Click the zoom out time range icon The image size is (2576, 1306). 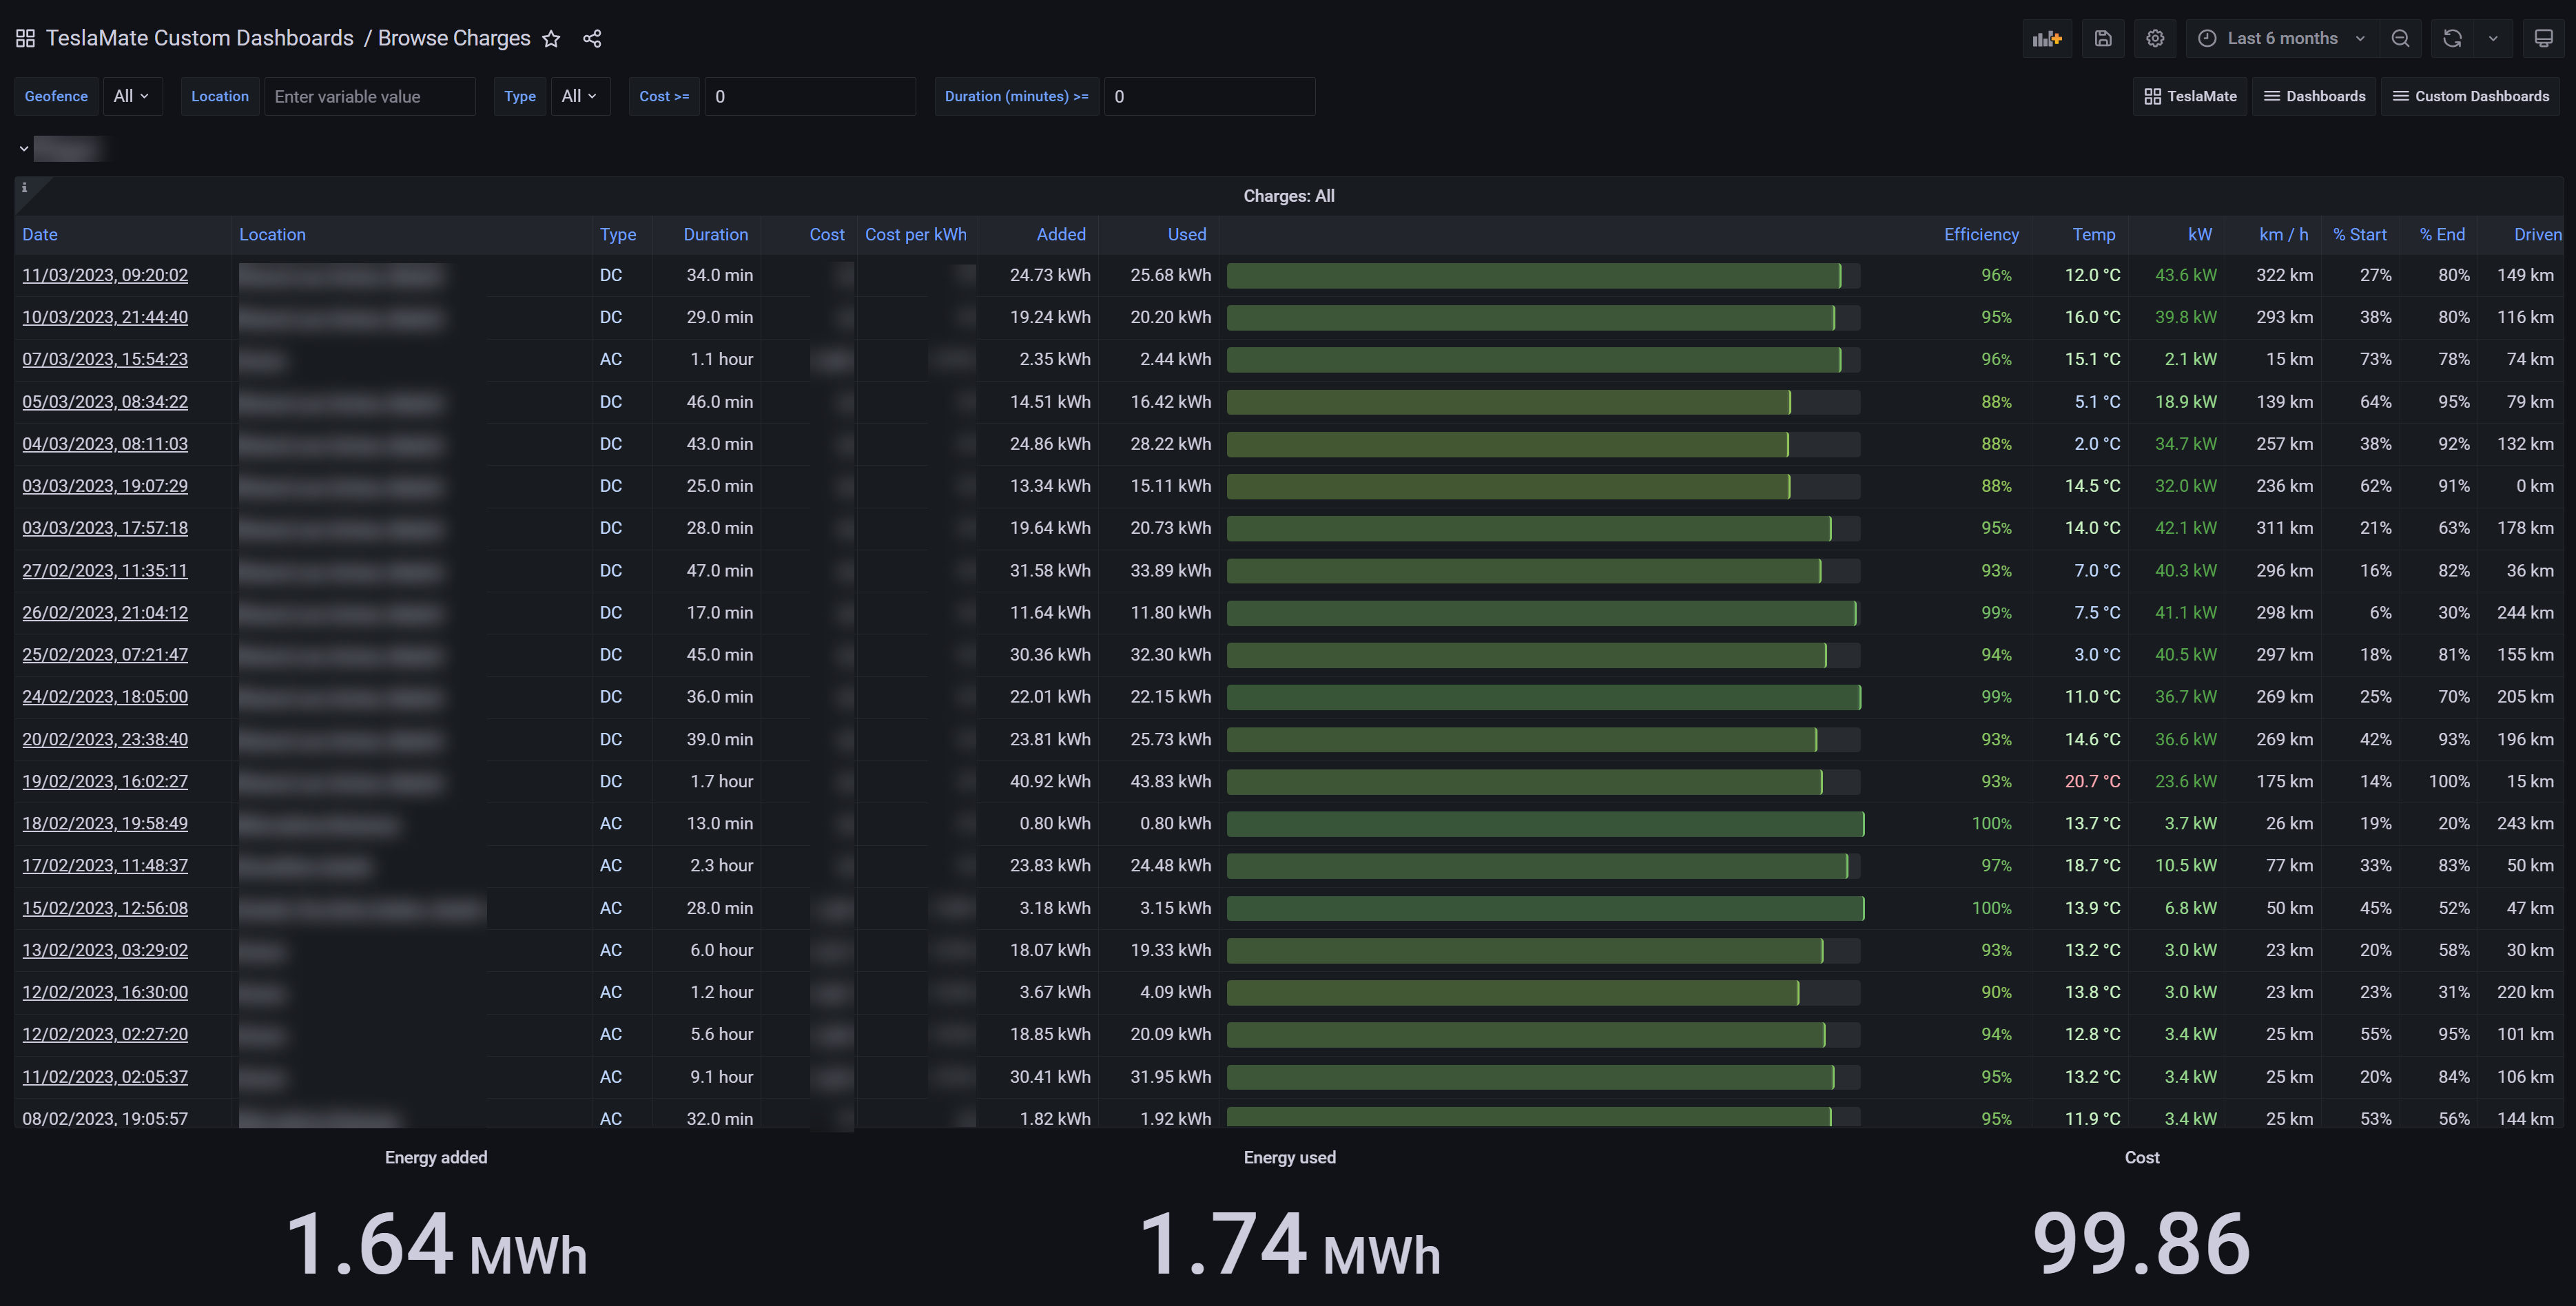2400,38
